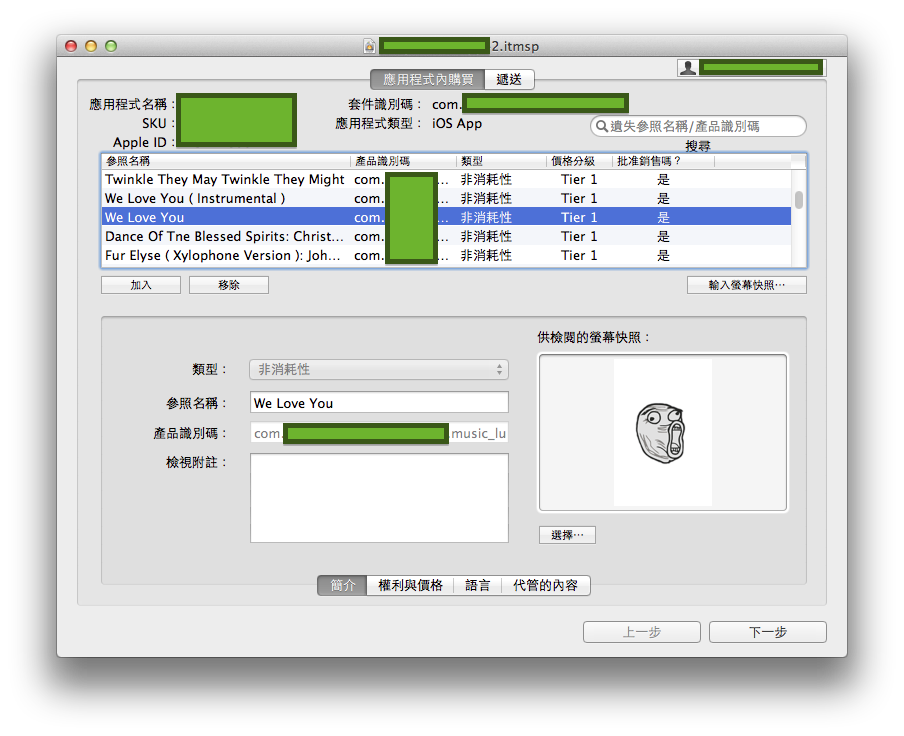
Task: Click the user account icon at top right
Action: tap(688, 67)
